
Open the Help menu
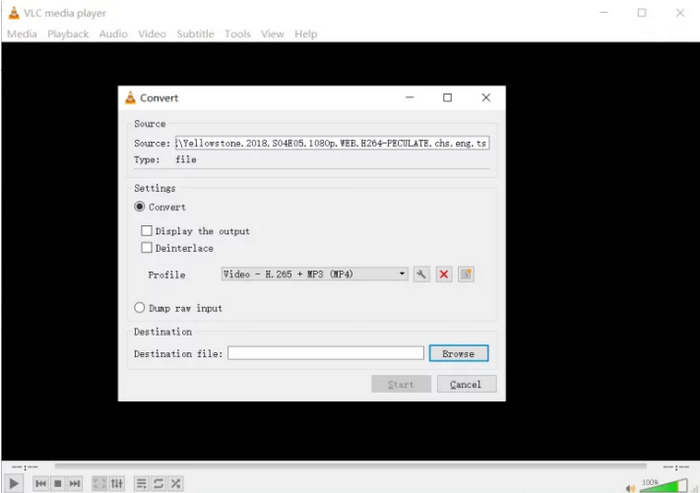pyautogui.click(x=306, y=34)
